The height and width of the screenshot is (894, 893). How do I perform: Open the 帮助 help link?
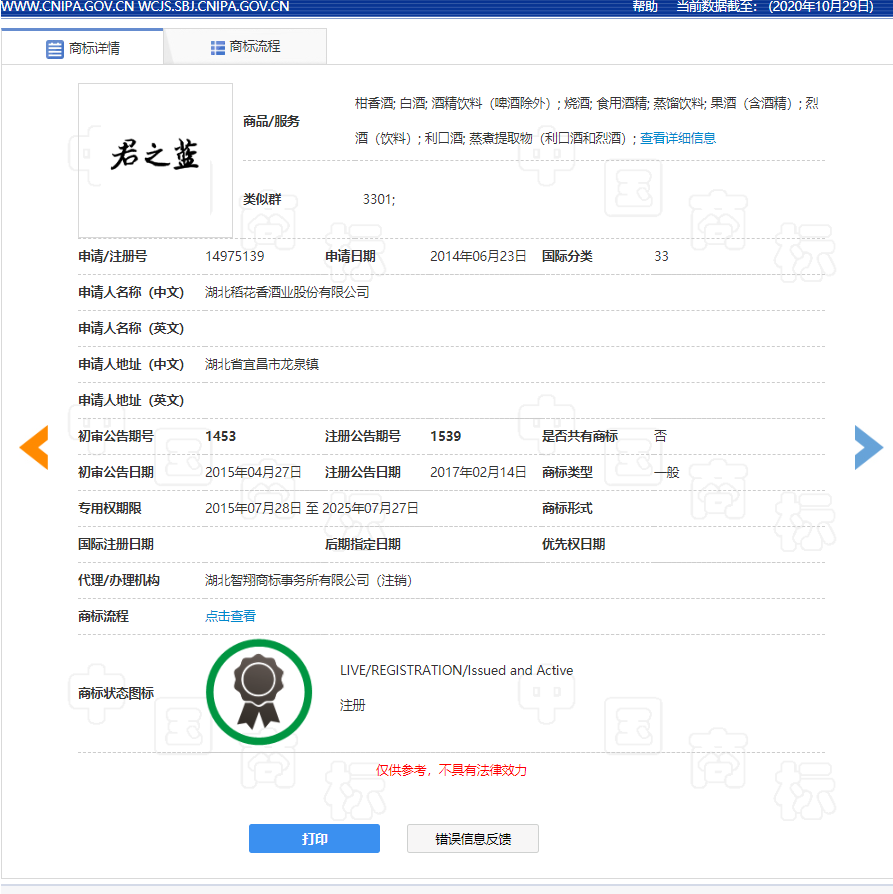click(645, 7)
